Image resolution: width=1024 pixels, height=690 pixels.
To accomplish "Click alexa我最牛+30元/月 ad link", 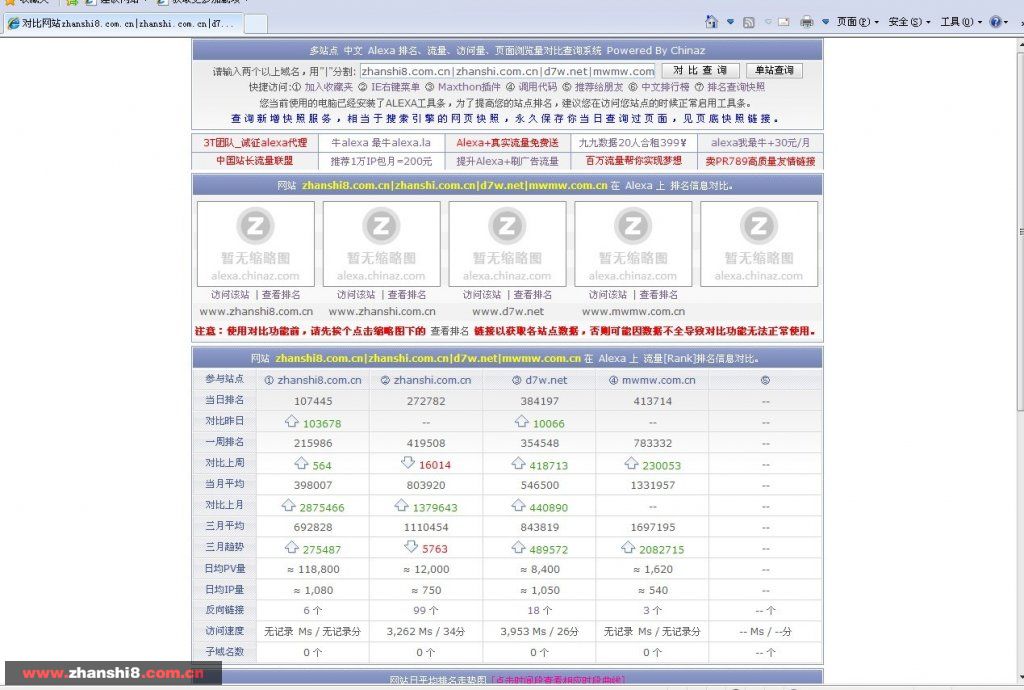I will point(760,142).
